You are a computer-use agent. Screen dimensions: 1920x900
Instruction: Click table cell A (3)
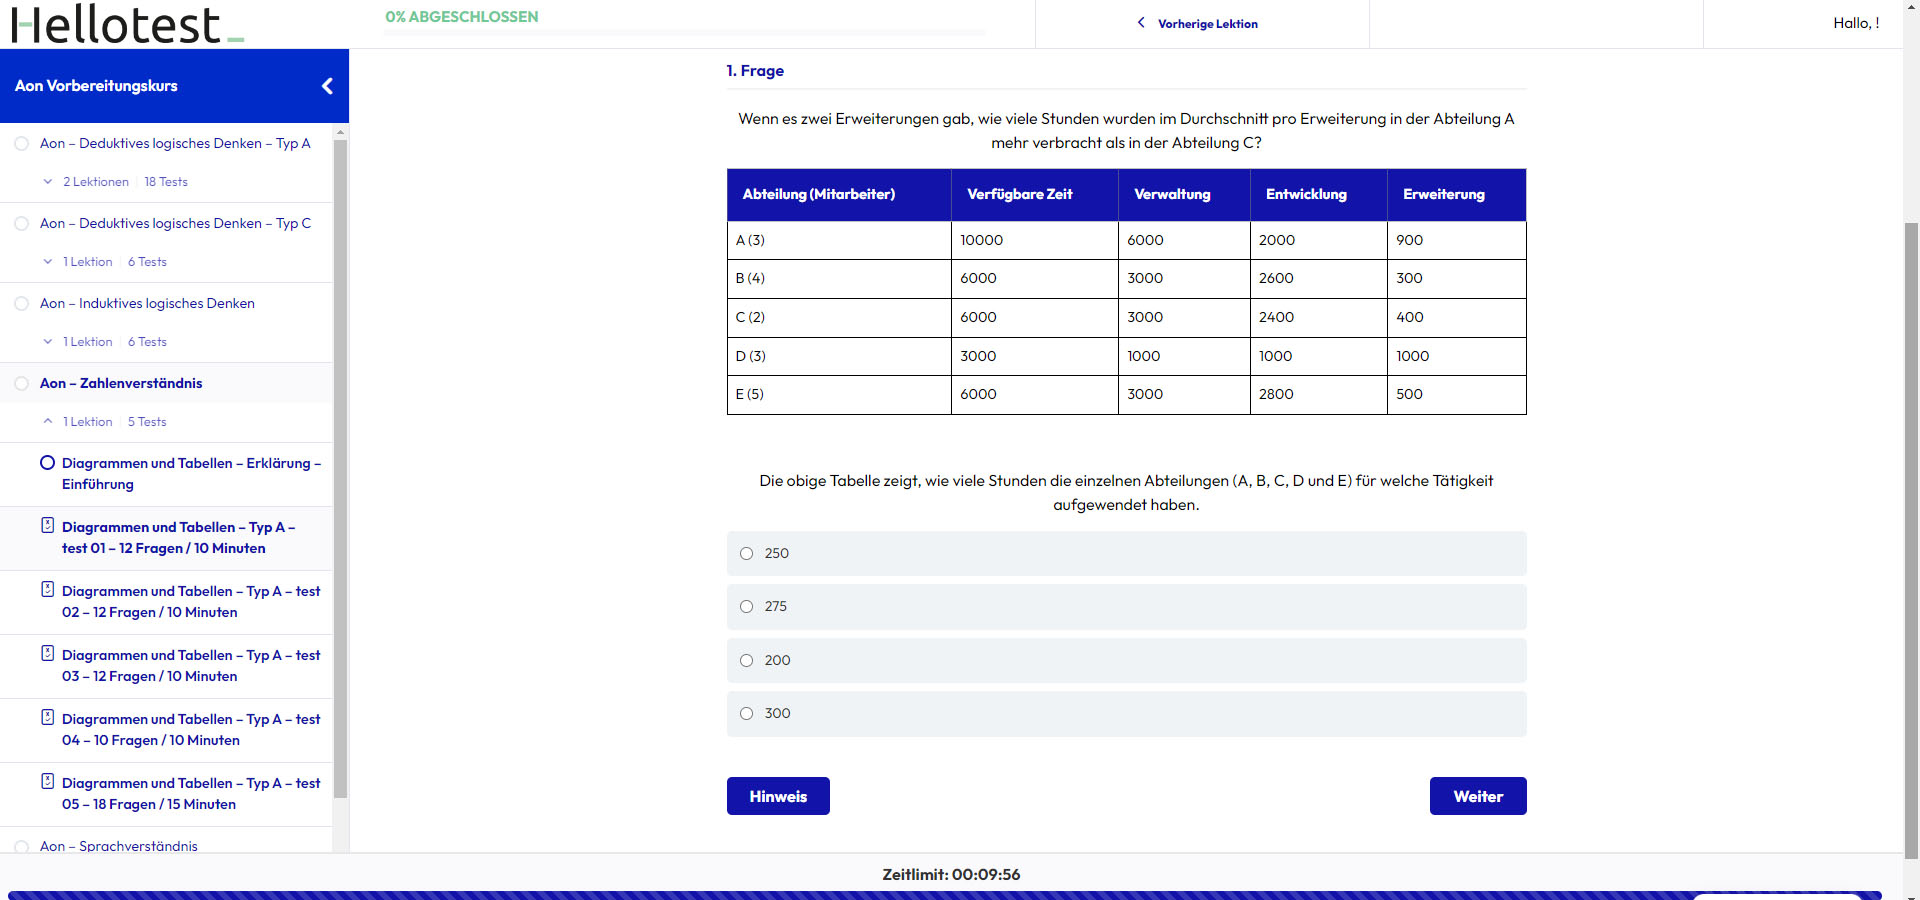coord(839,240)
